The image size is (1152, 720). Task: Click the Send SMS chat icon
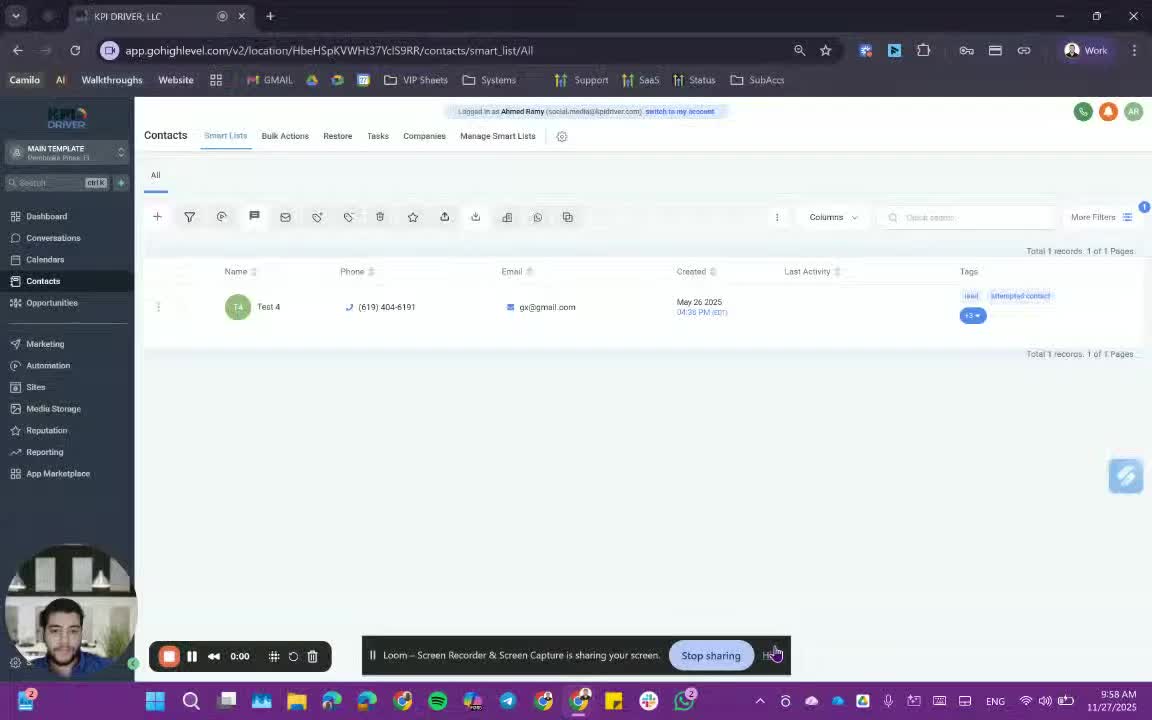[254, 216]
